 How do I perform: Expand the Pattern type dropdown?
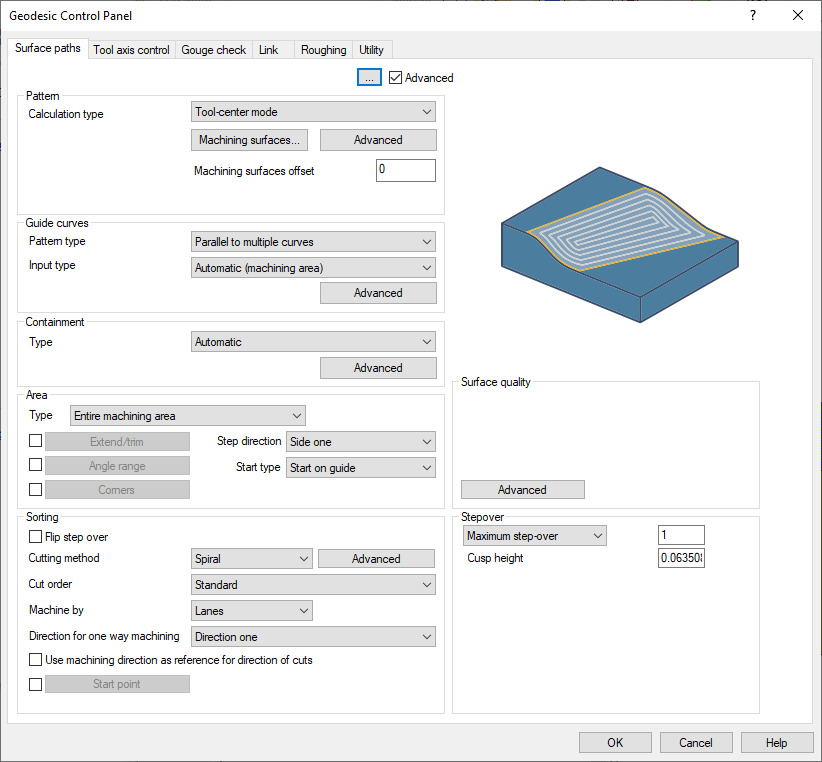pos(313,242)
